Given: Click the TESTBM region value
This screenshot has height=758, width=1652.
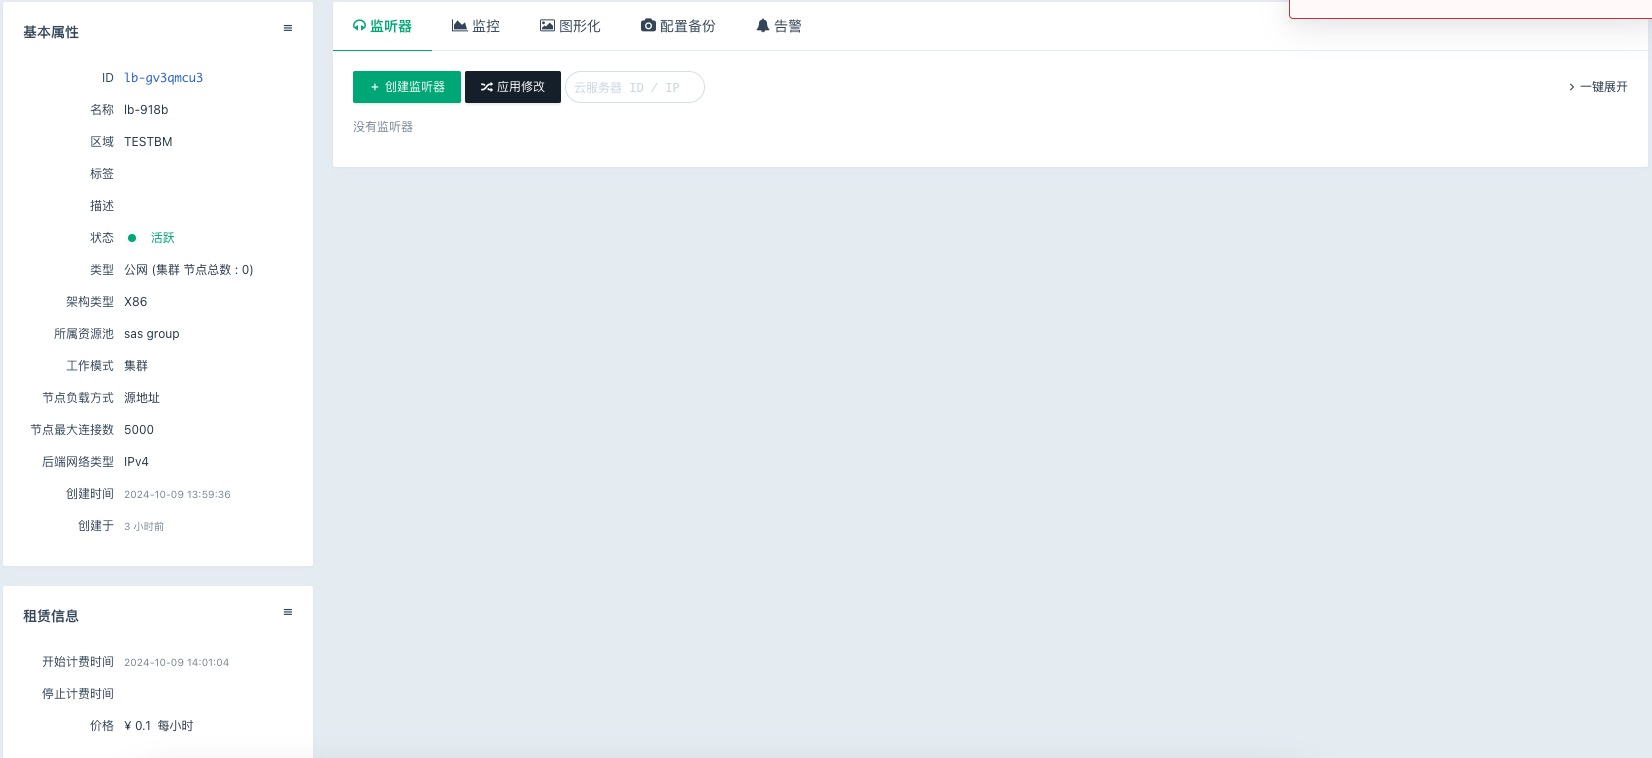Looking at the screenshot, I should (148, 142).
